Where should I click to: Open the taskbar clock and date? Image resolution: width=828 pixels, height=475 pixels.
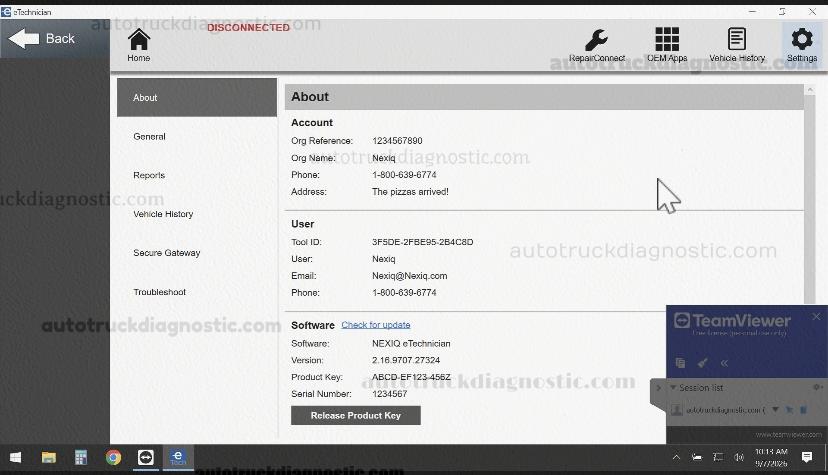tap(771, 458)
